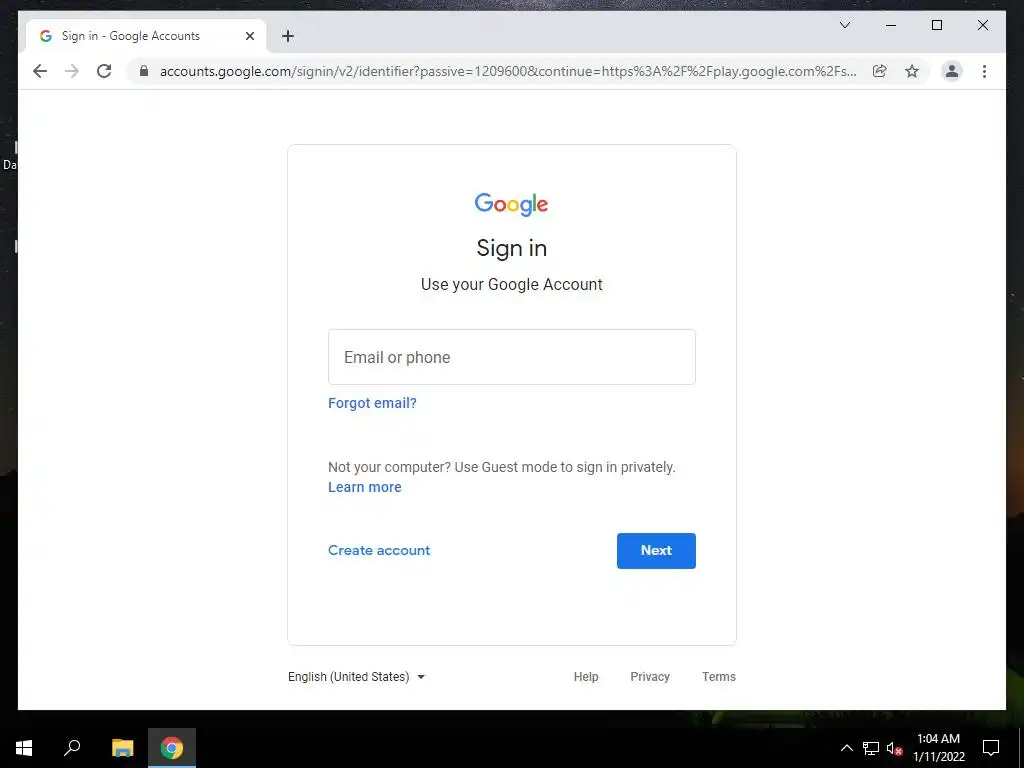1024x768 pixels.
Task: Show hidden system tray icons
Action: click(x=846, y=748)
